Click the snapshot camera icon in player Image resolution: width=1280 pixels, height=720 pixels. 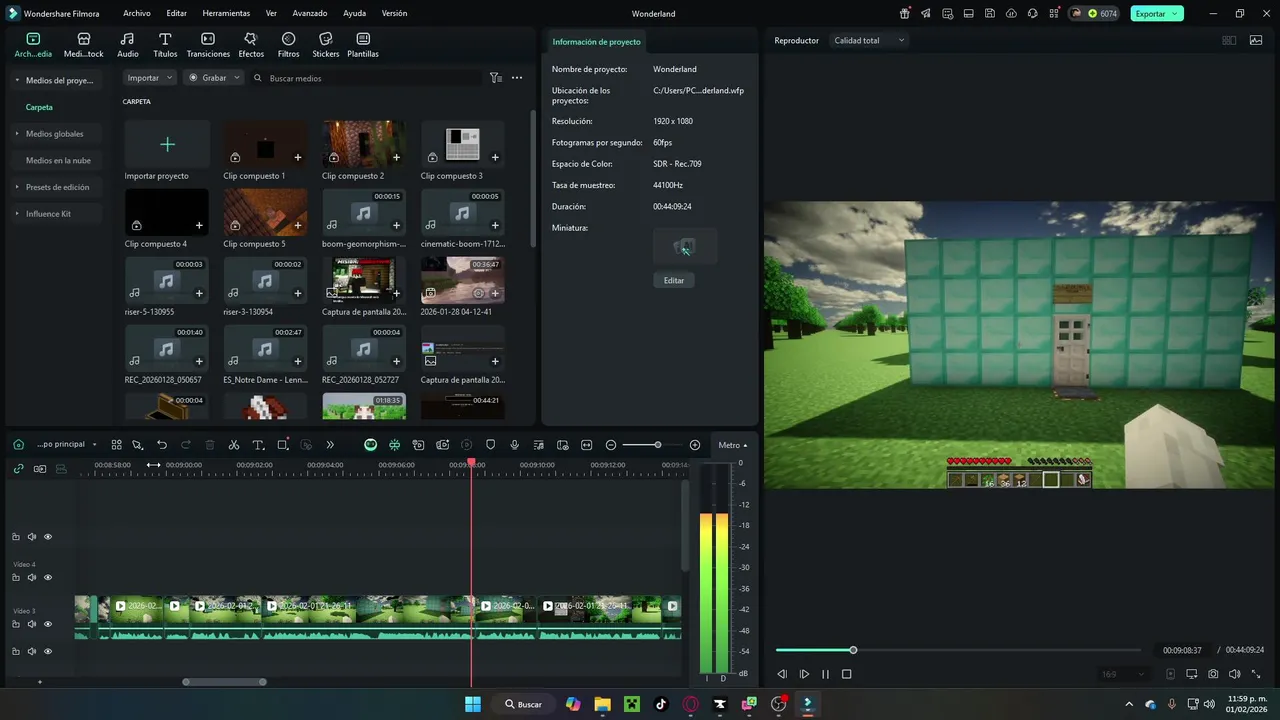[x=1213, y=674]
